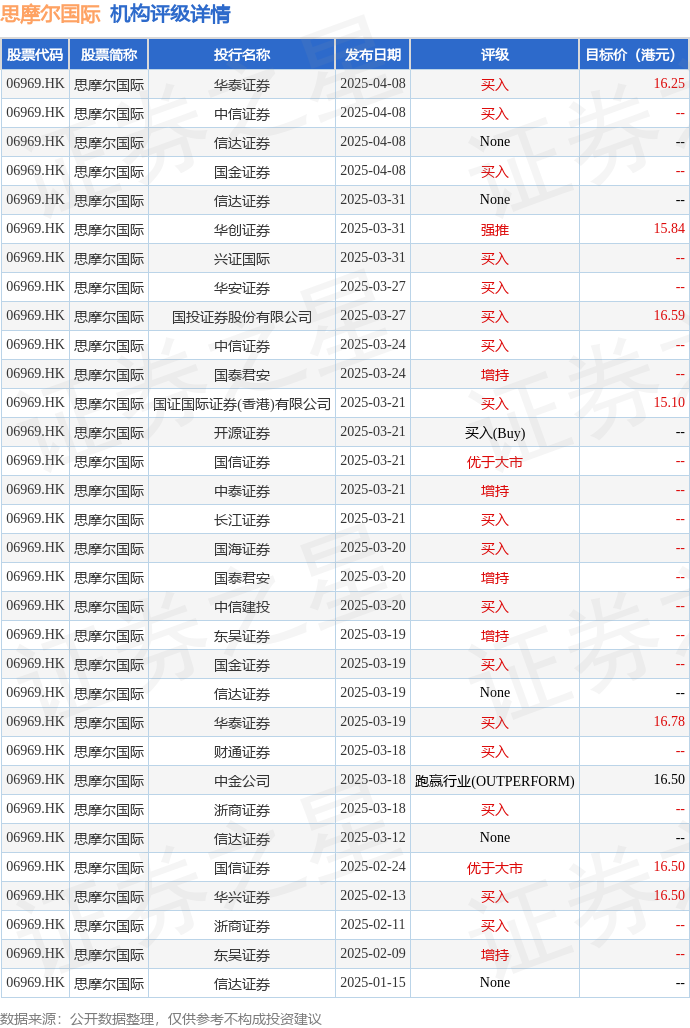Click the 国证国际证券(香港)有限公司 cell
The width and height of the screenshot is (690, 1028).
coord(241,403)
